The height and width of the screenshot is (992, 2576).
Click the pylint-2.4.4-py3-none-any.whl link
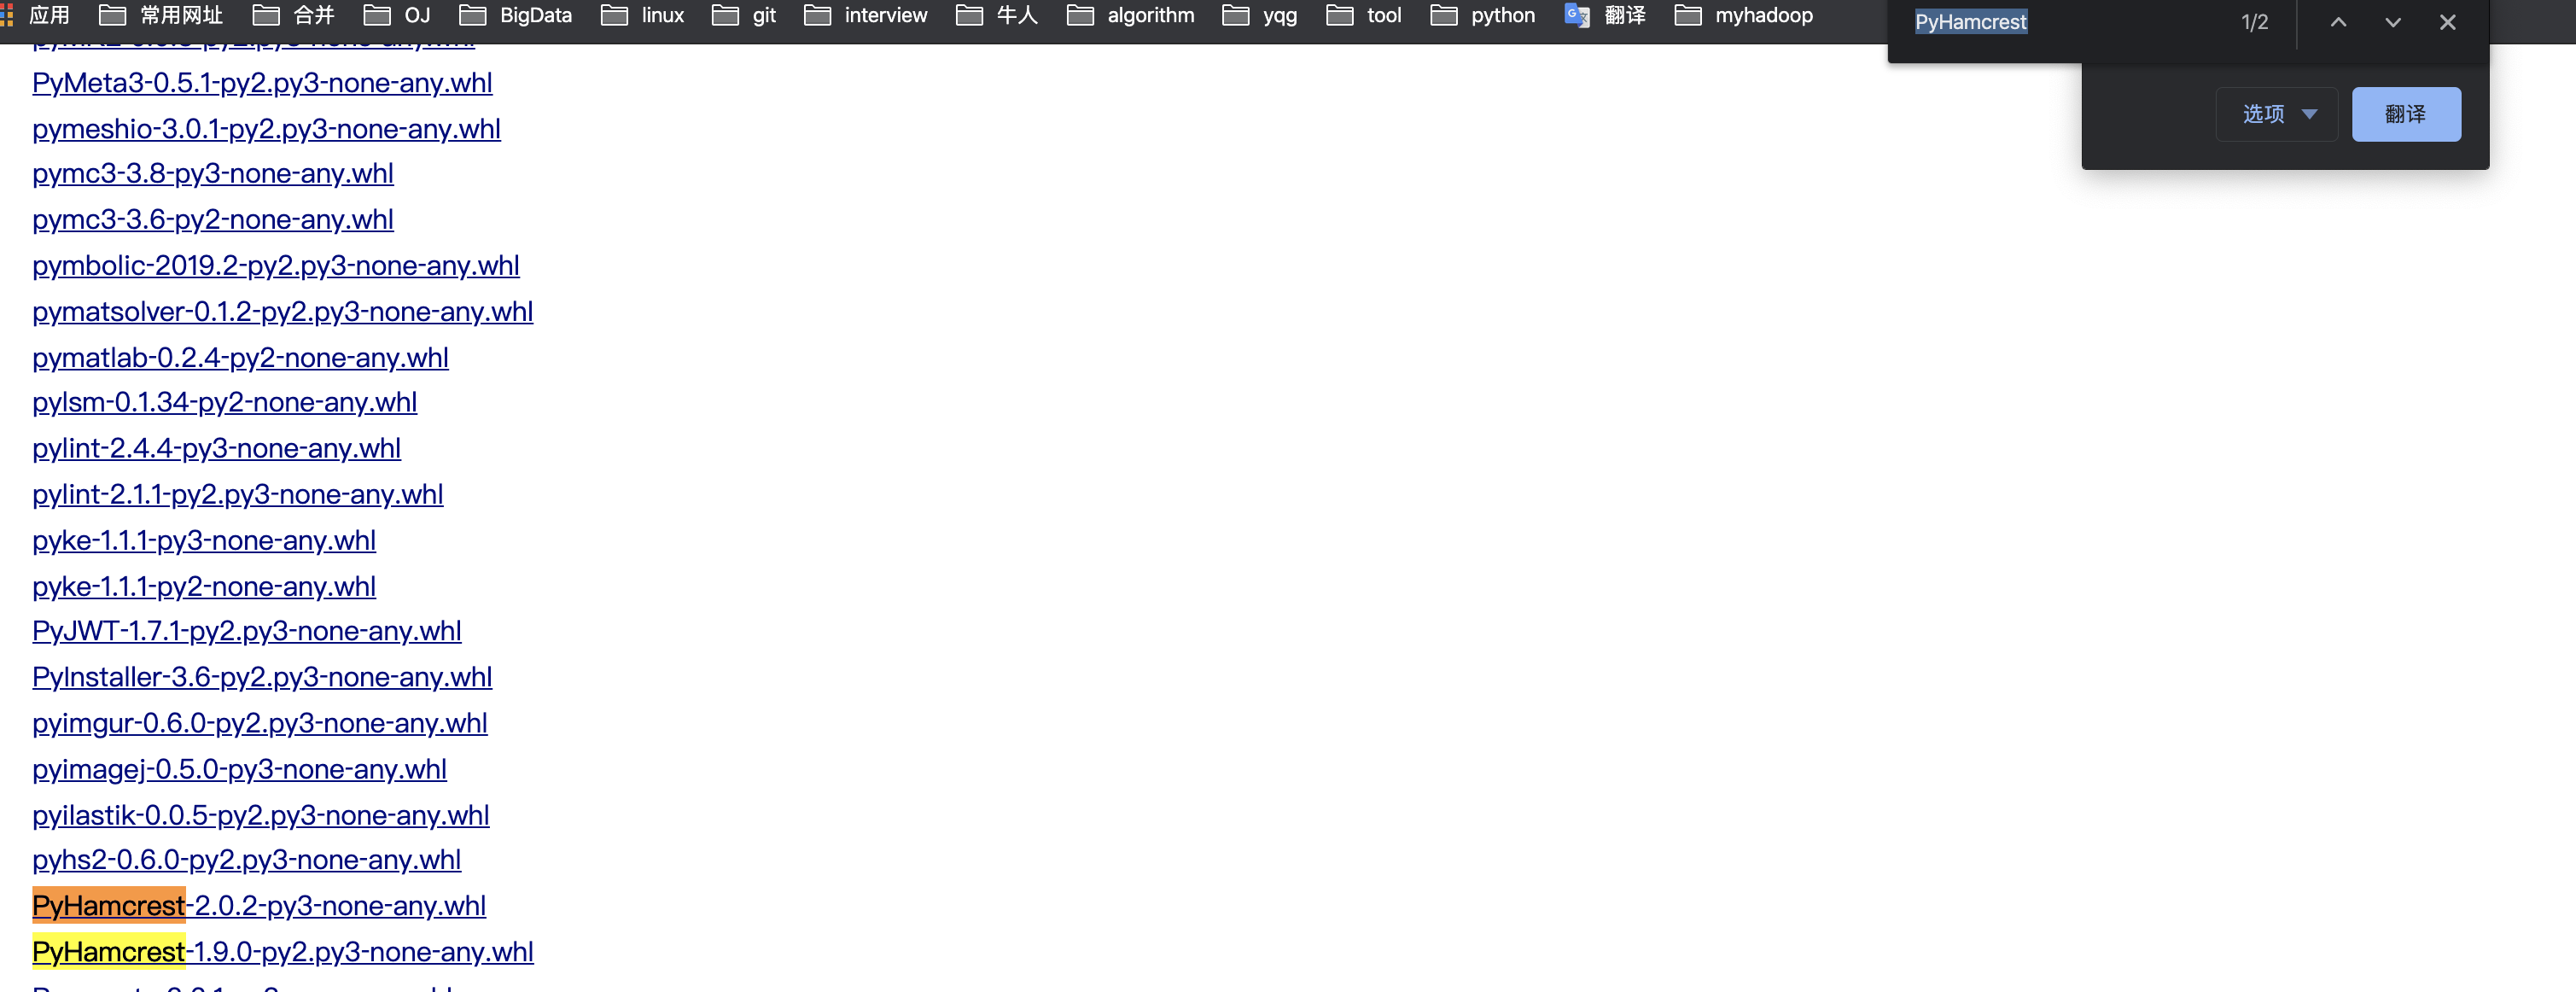(216, 449)
